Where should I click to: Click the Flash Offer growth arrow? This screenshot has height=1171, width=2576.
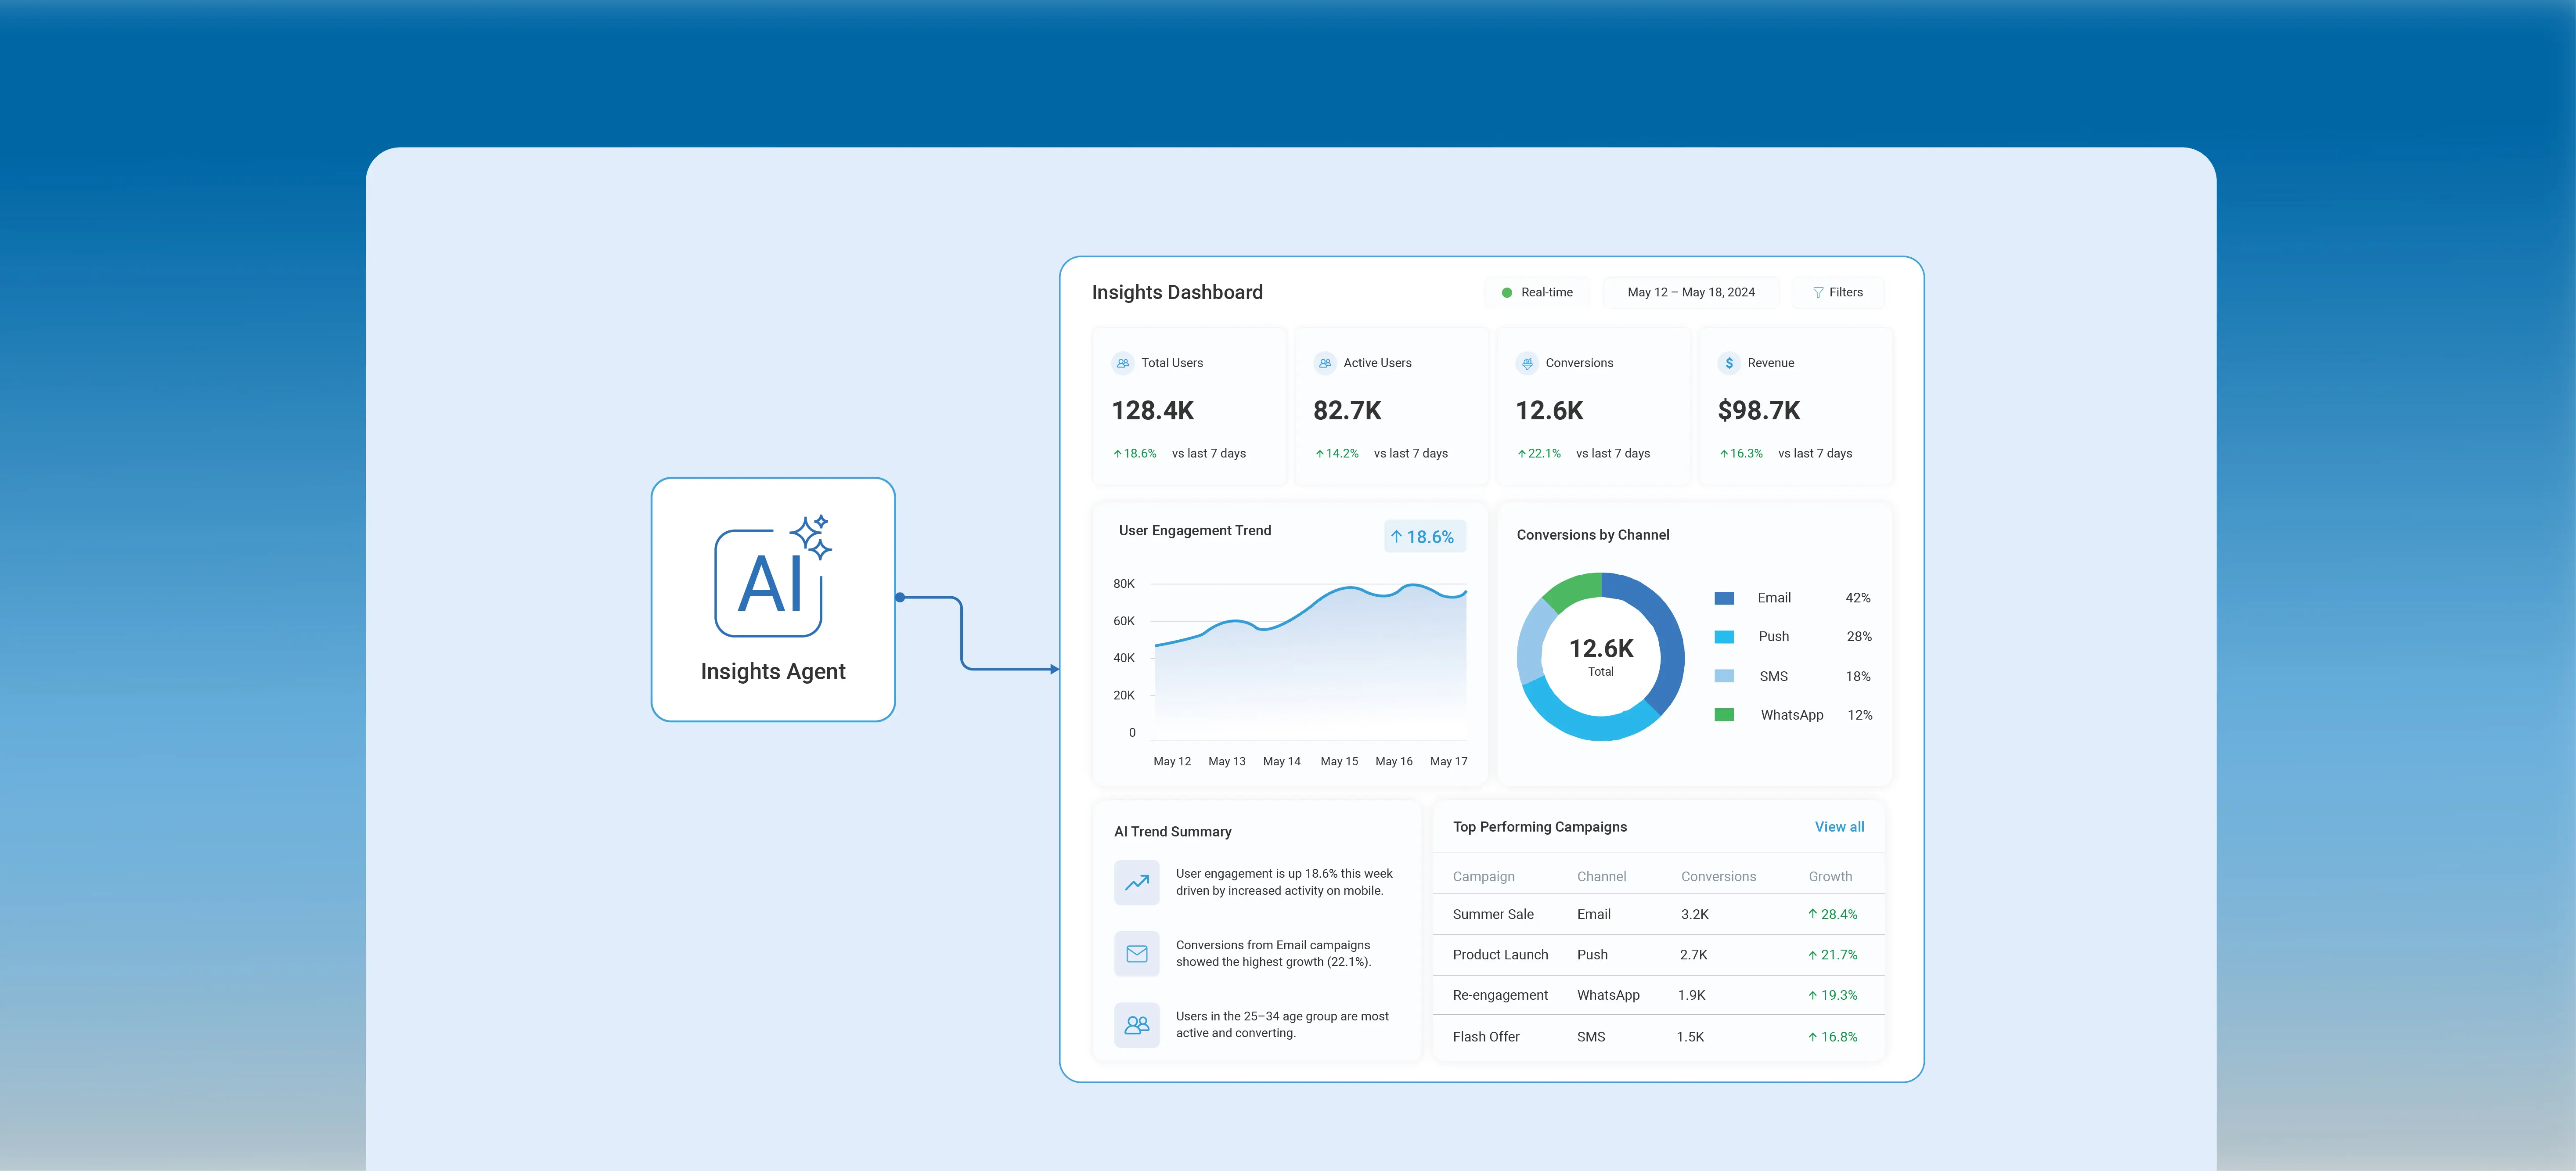[x=1812, y=1037]
